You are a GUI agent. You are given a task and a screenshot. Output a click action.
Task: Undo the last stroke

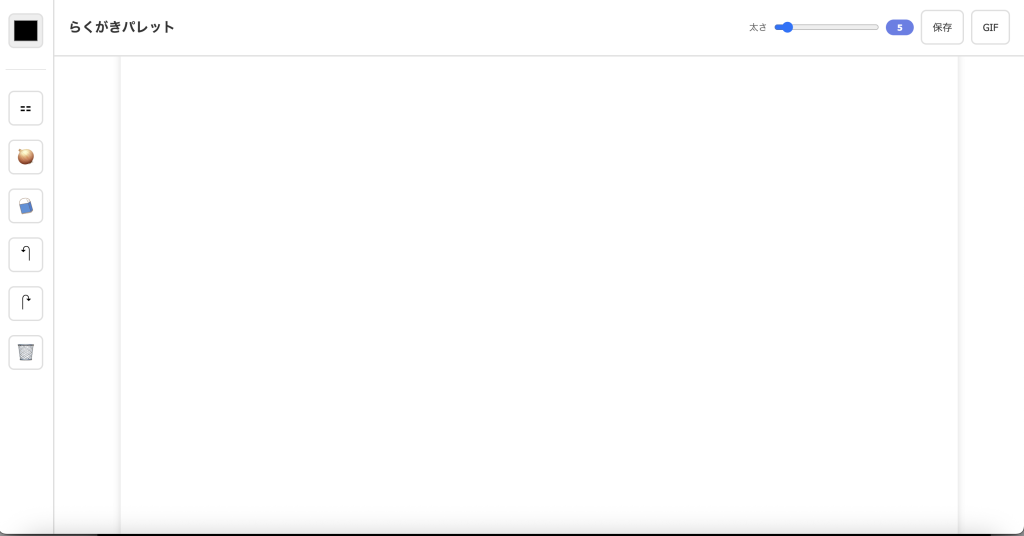pyautogui.click(x=26, y=255)
